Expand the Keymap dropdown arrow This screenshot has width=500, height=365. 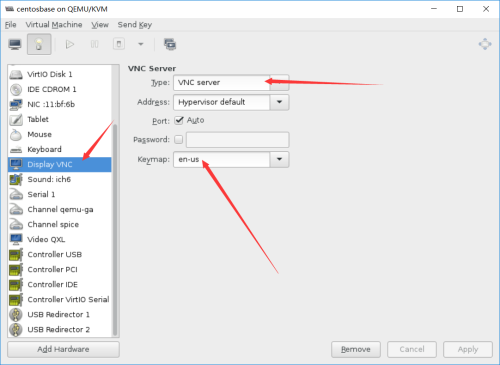[x=279, y=159]
